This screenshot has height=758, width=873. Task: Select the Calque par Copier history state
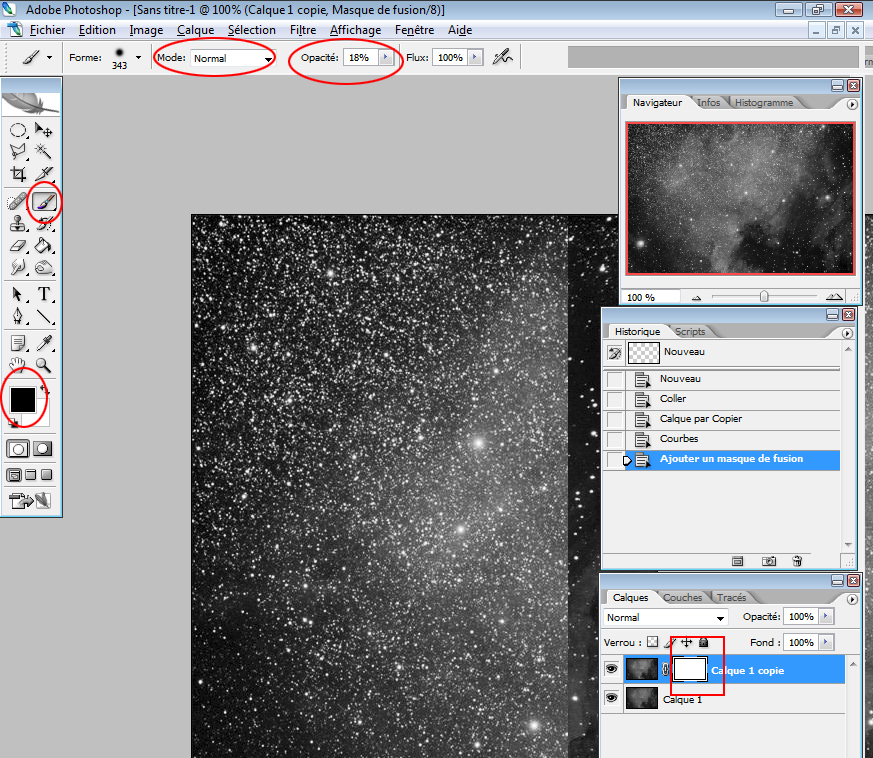pos(722,419)
